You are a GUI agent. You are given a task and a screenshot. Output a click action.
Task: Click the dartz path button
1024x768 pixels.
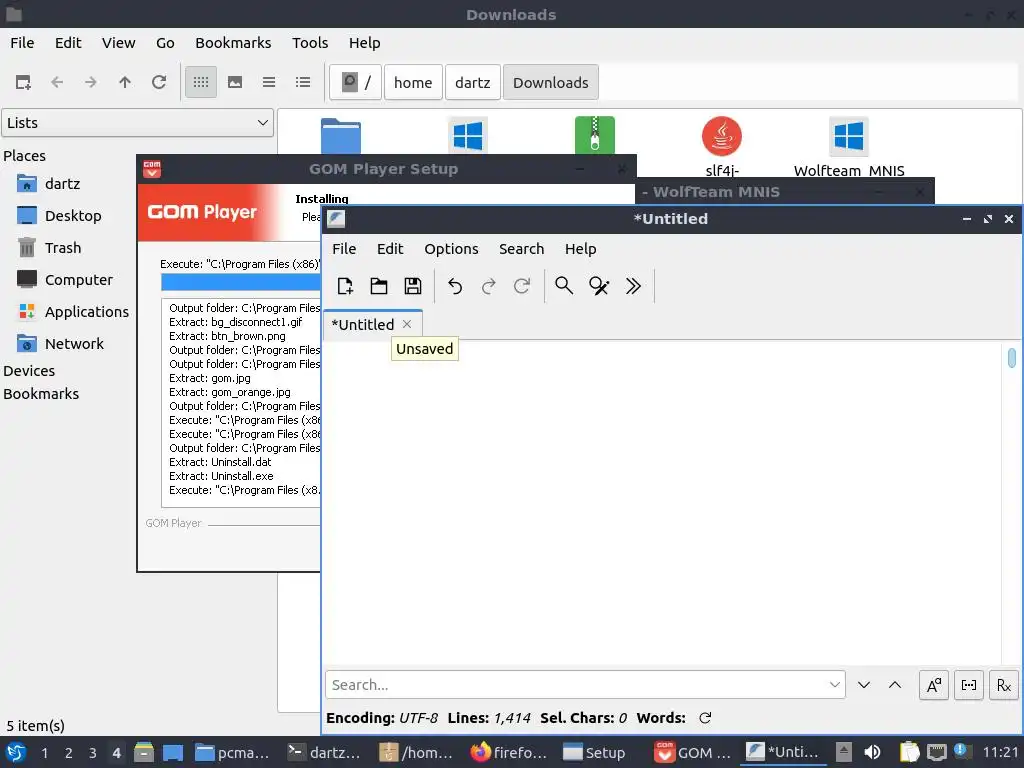pos(473,82)
